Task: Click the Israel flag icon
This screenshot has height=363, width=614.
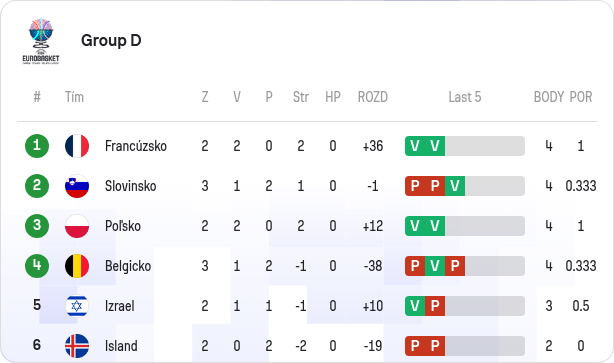Action: pyautogui.click(x=77, y=306)
